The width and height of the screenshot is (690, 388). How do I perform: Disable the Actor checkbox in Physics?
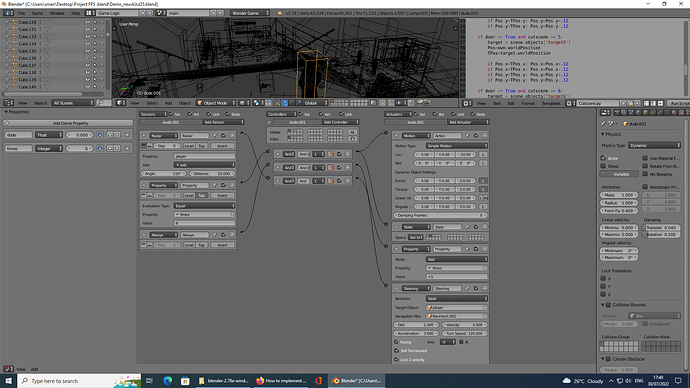click(603, 158)
